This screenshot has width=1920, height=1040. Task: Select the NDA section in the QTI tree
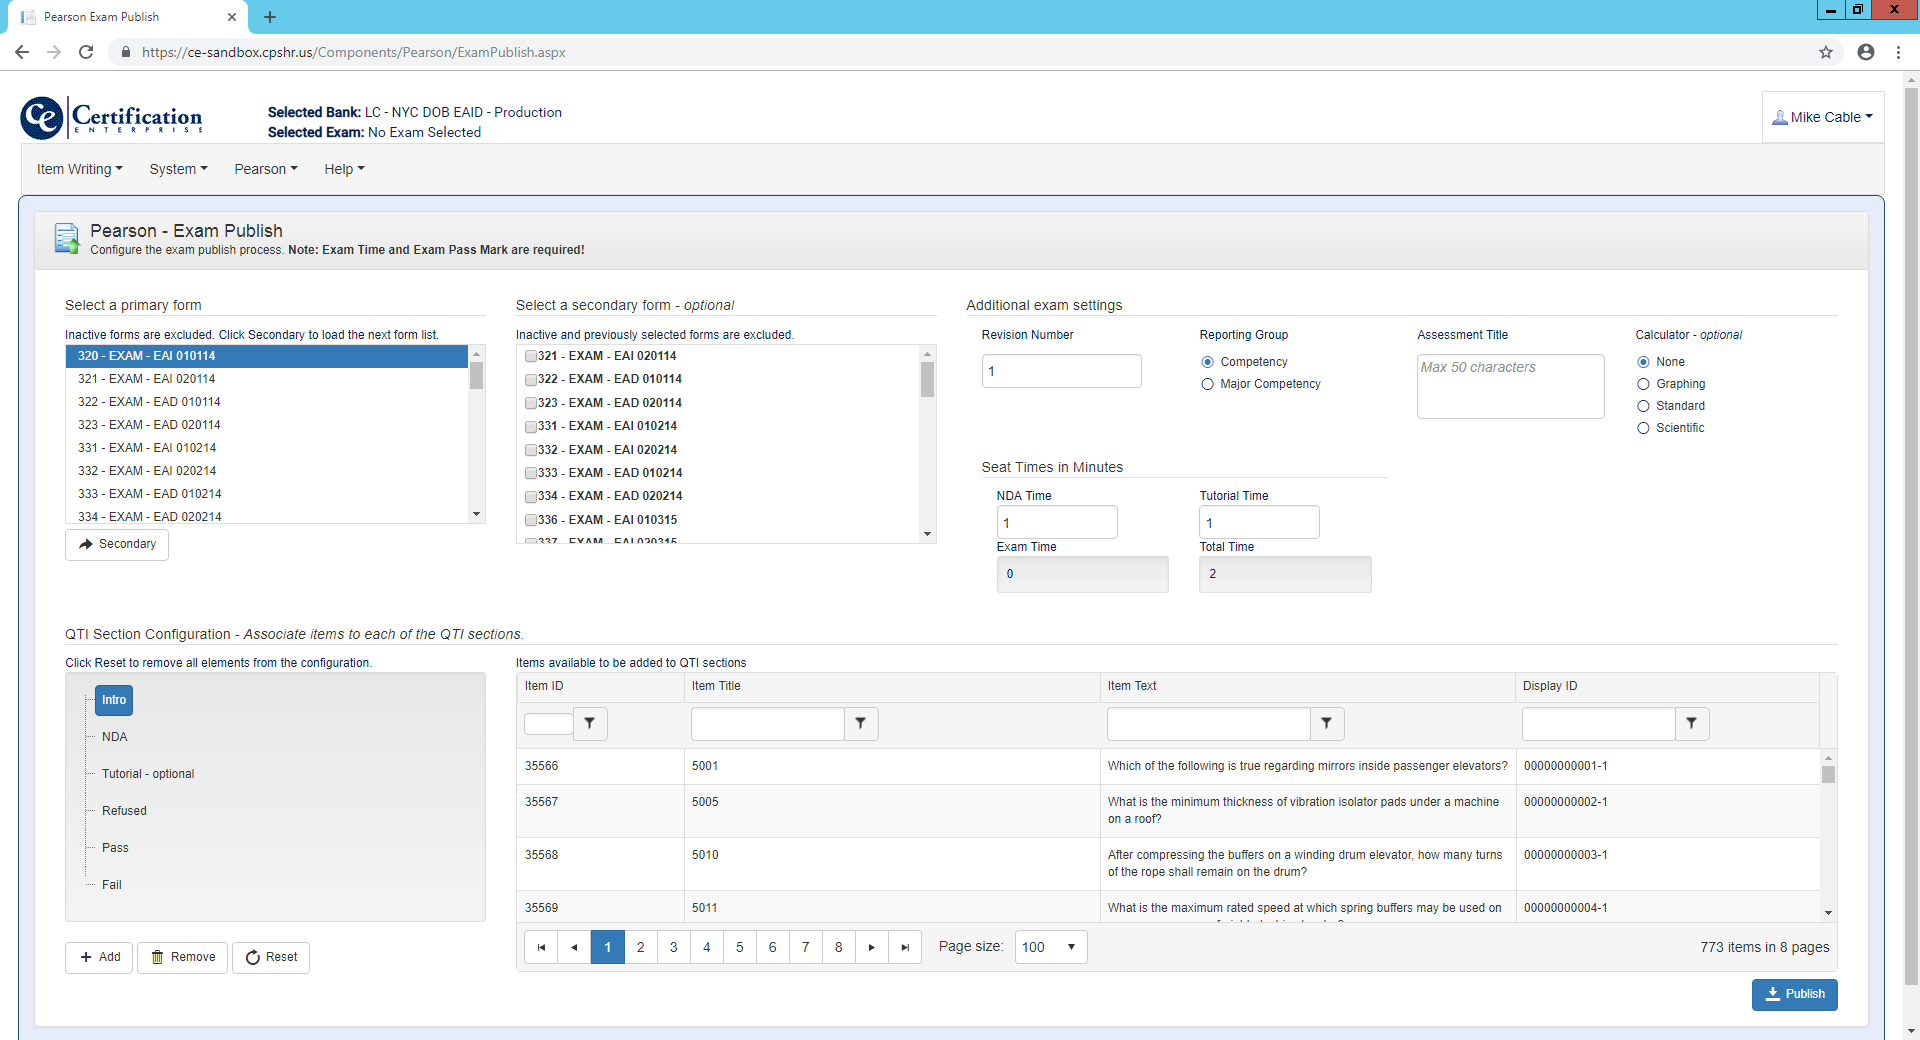115,737
